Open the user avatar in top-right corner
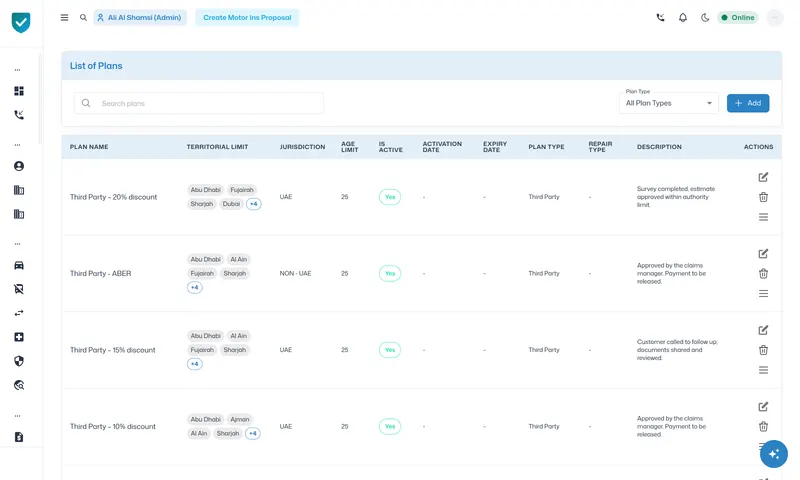800x480 pixels. click(774, 18)
